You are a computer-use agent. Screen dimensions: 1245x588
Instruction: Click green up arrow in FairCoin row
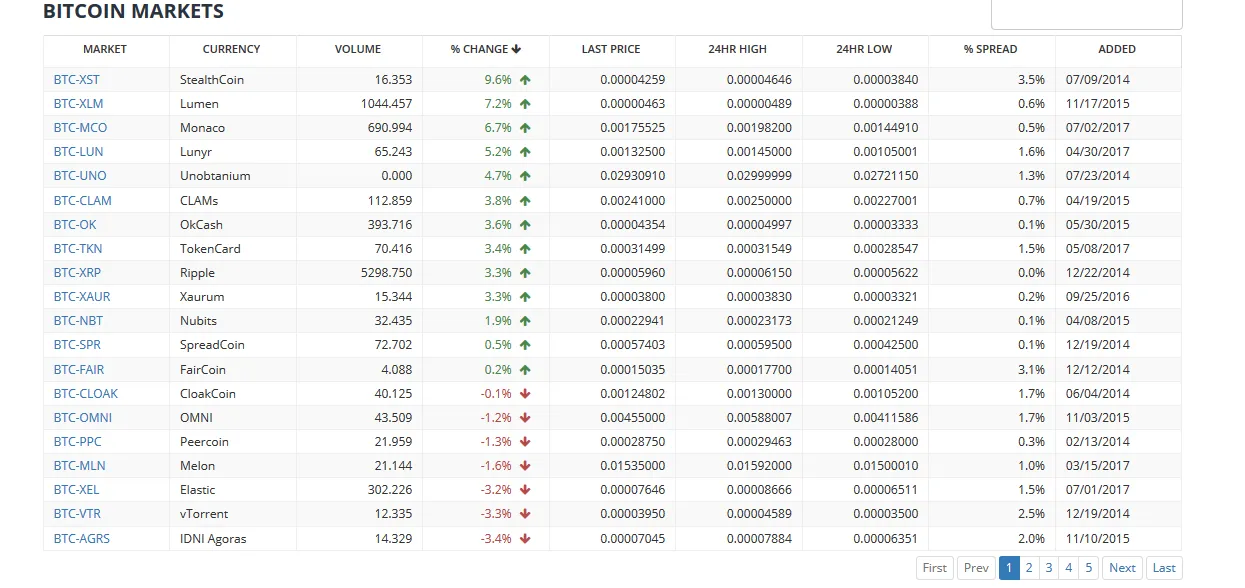(525, 369)
